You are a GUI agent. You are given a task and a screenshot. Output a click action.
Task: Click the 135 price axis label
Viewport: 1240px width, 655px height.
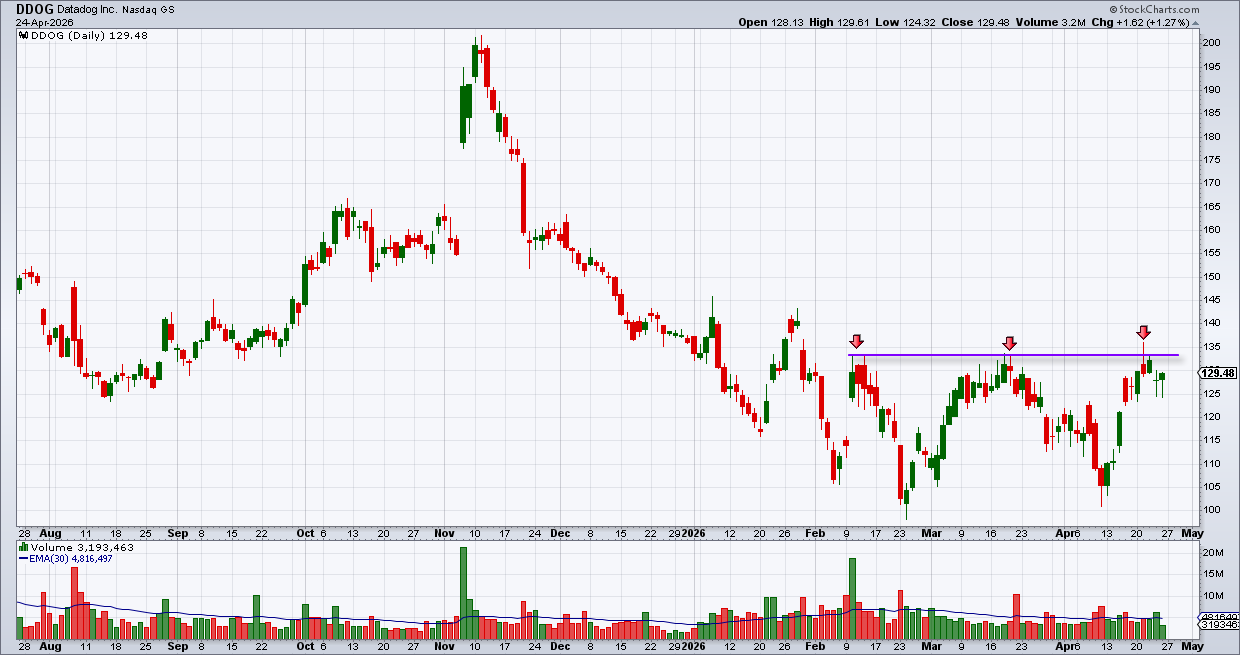(x=1212, y=347)
